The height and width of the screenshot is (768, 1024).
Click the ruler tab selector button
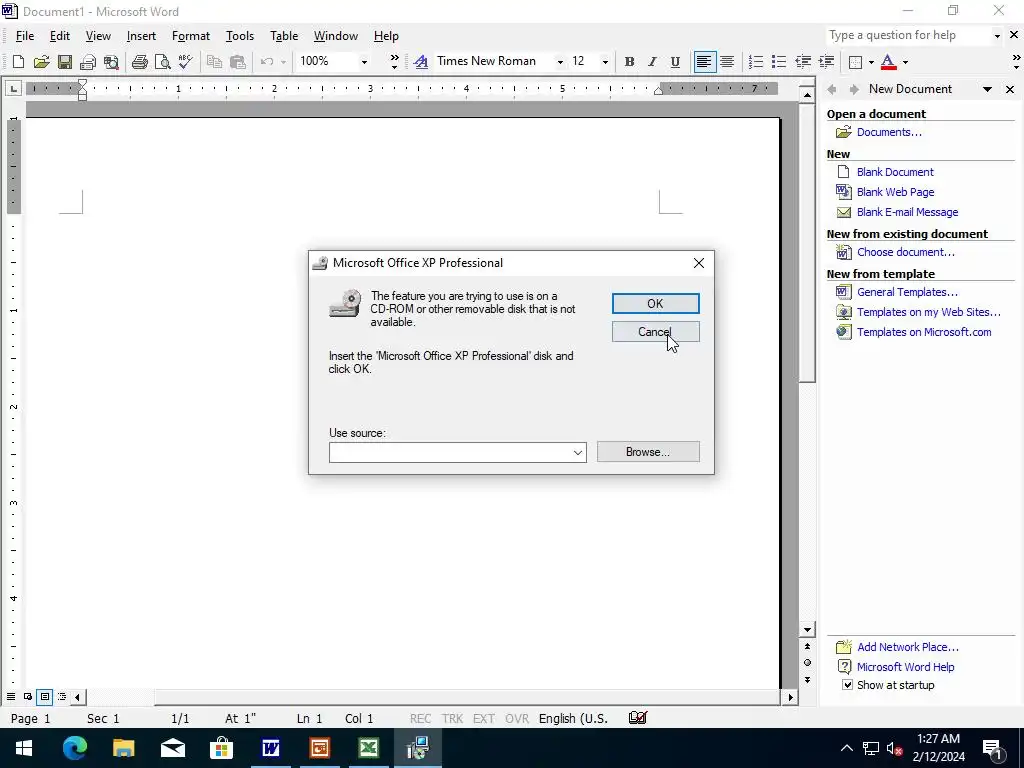[x=14, y=88]
